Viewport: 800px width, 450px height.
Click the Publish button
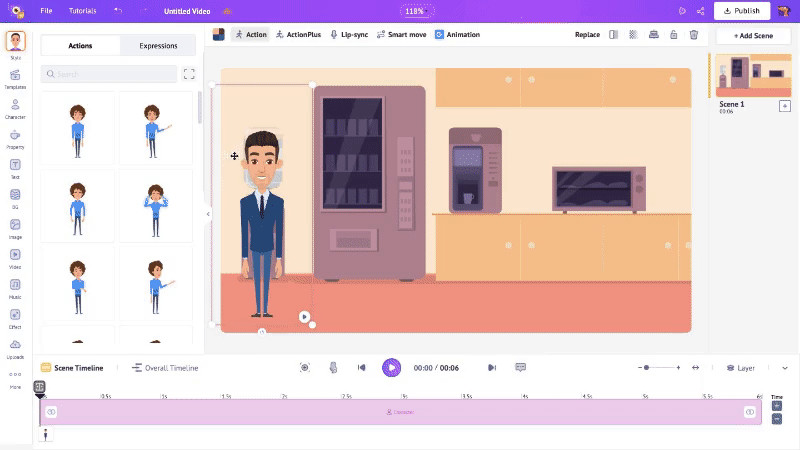(x=741, y=11)
